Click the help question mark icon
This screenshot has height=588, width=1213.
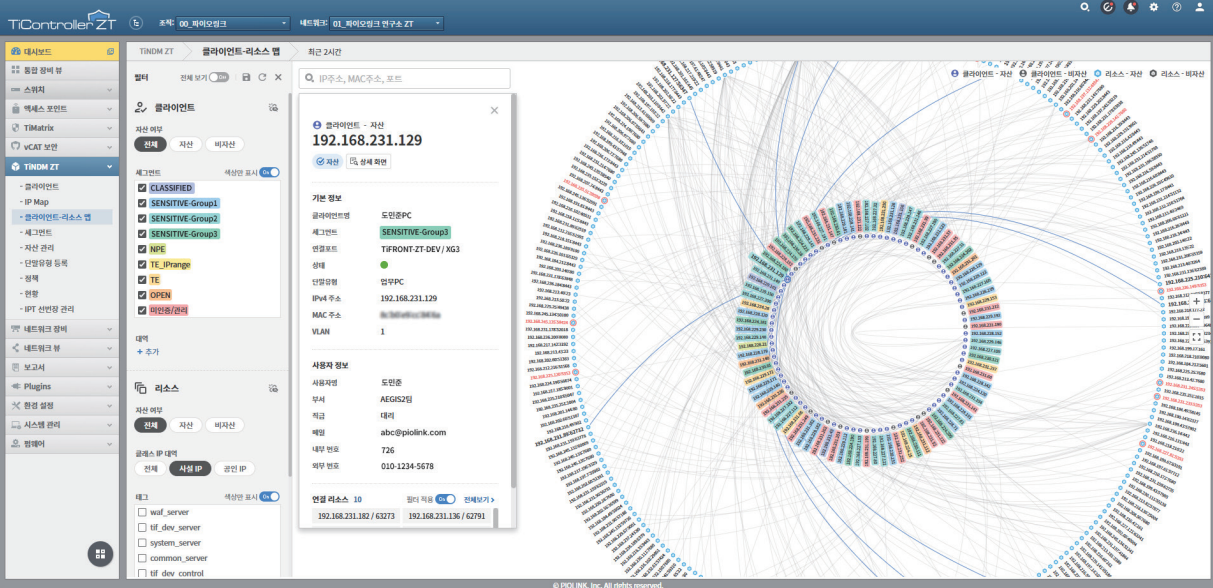pos(1177,7)
